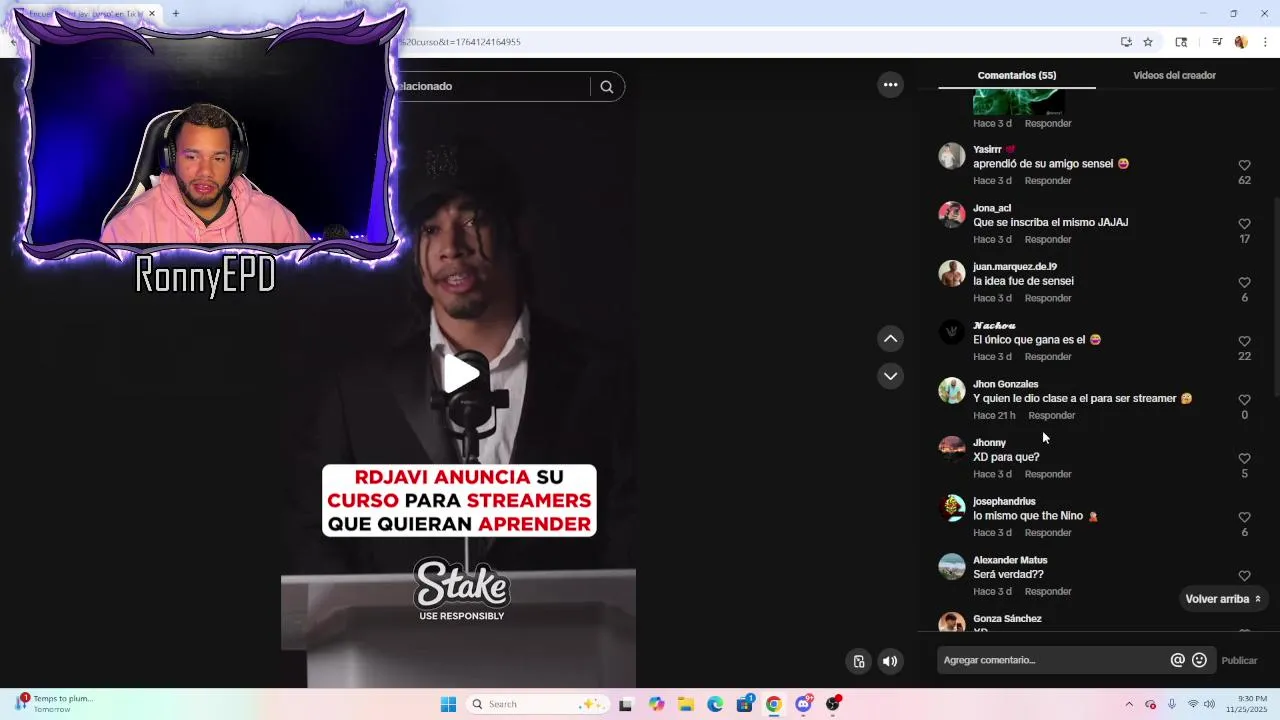Go to next video with down chevron
Viewport: 1280px width, 720px height.
(890, 376)
